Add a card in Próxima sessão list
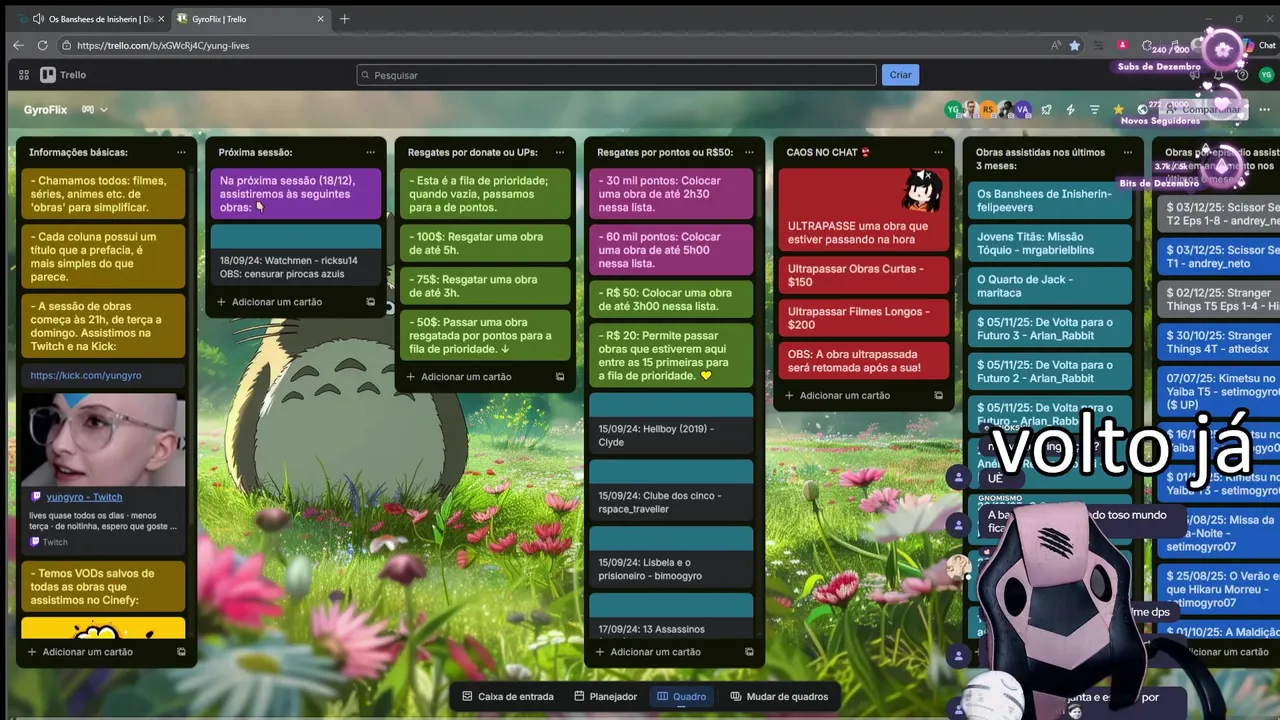1280x720 pixels. [277, 302]
